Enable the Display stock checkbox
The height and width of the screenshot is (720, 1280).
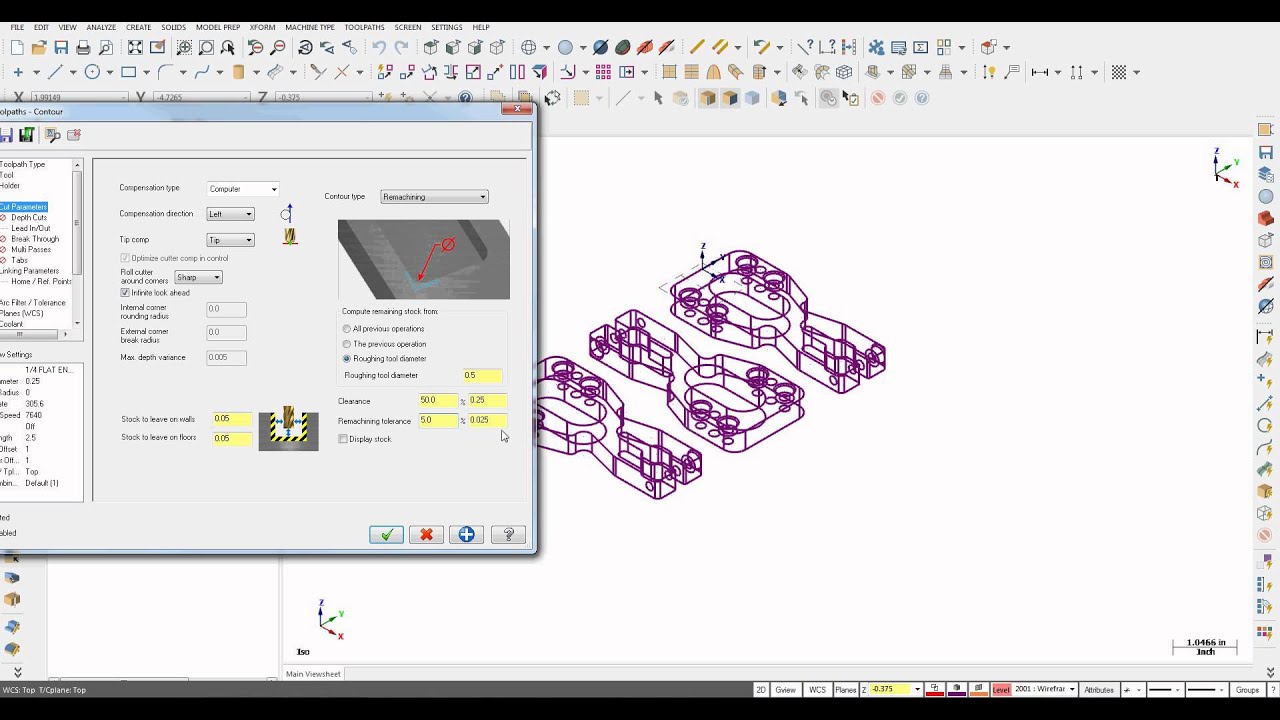pos(343,439)
